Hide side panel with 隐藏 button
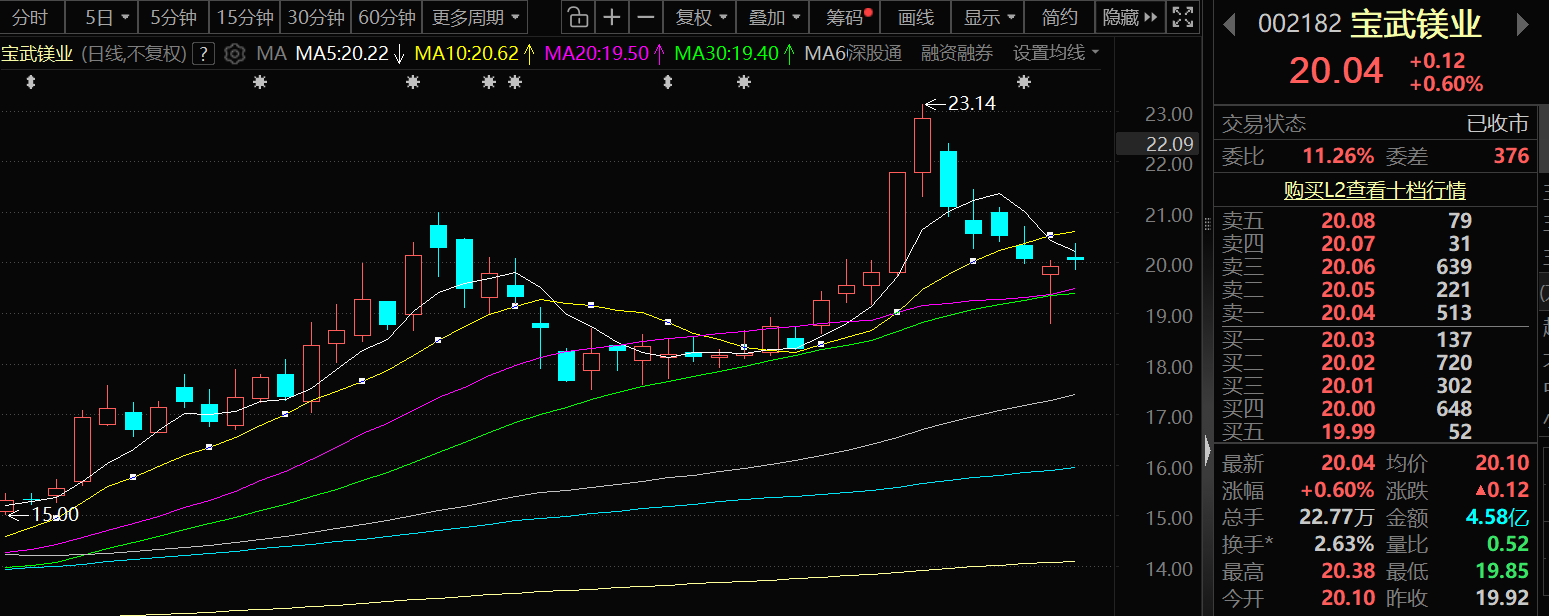This screenshot has width=1549, height=616. point(1130,17)
